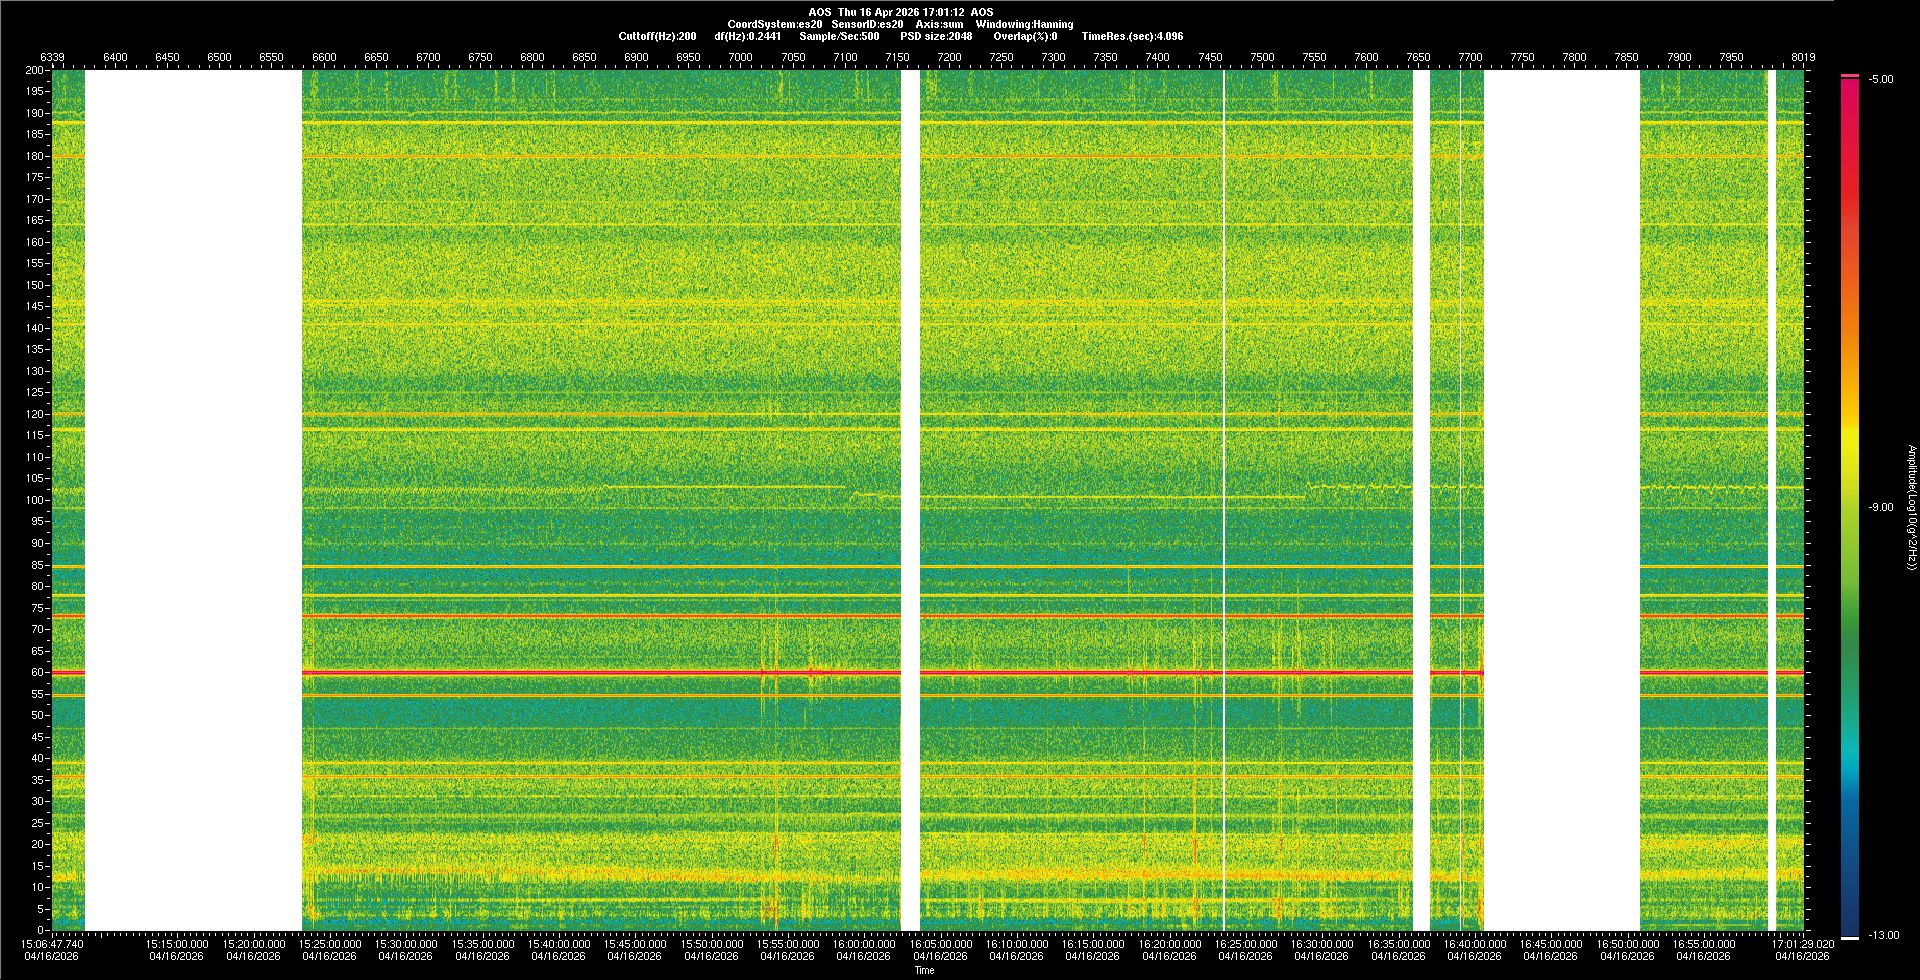The width and height of the screenshot is (1920, 980).
Task: Click the 200 Hz label on the frequency axis
Action: click(x=34, y=70)
